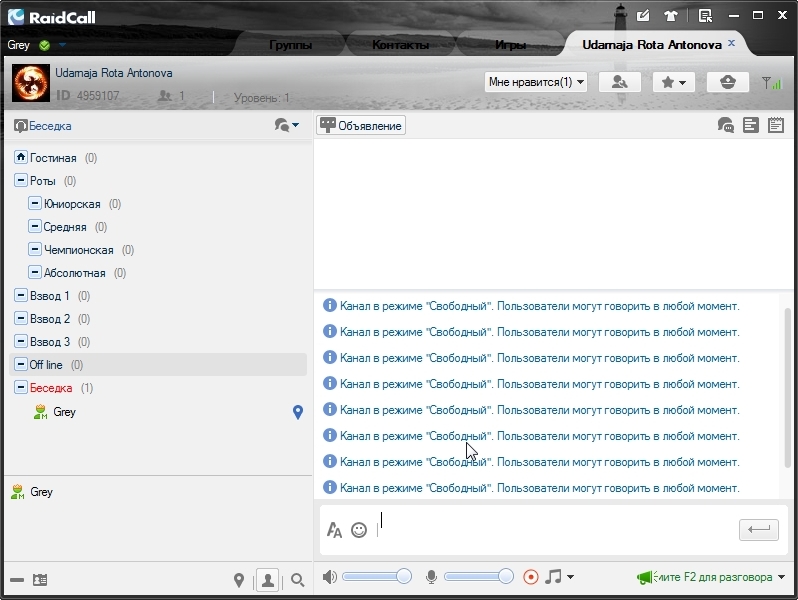Select the Взвод 3 channel
The height and width of the screenshot is (600, 798).
pos(49,341)
